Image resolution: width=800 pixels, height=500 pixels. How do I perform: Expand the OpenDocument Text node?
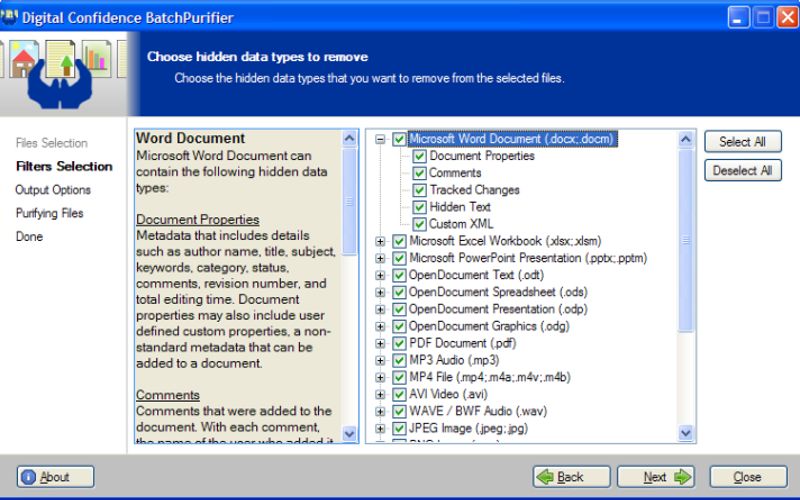coord(380,276)
